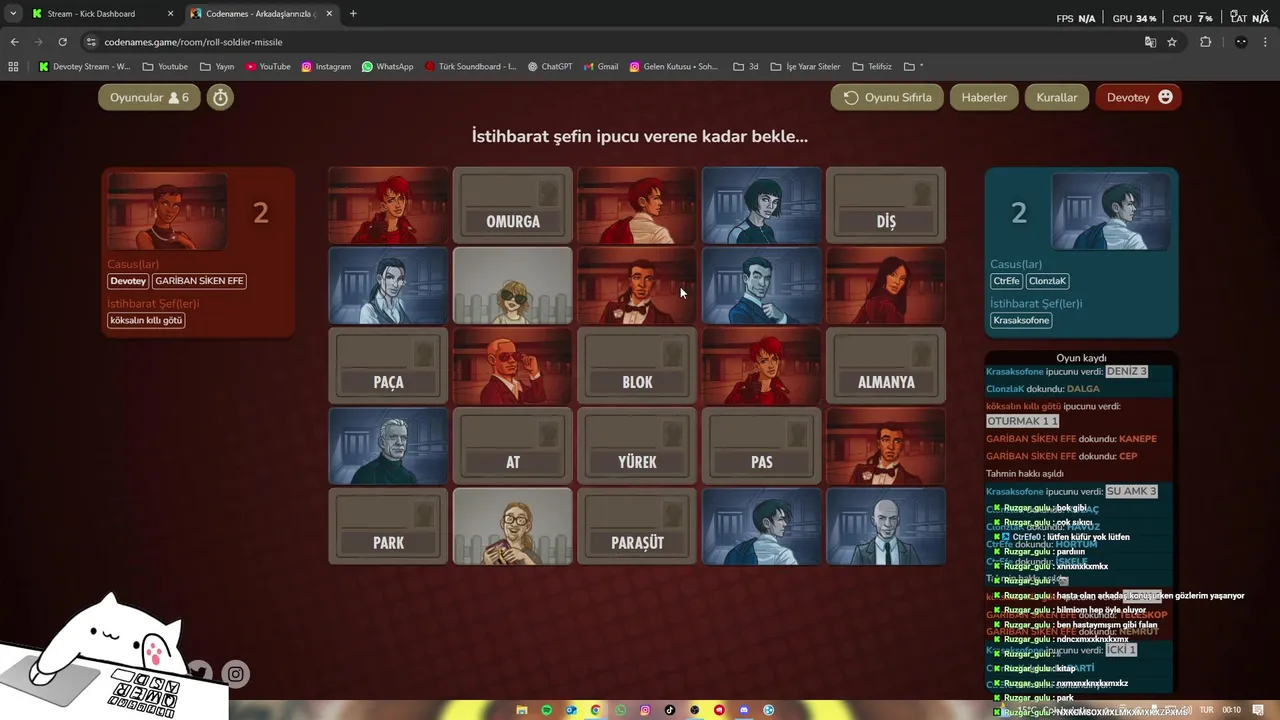This screenshot has width=1280, height=720.
Task: Click the DENİZ 3 clue in game log
Action: pyautogui.click(x=1126, y=371)
